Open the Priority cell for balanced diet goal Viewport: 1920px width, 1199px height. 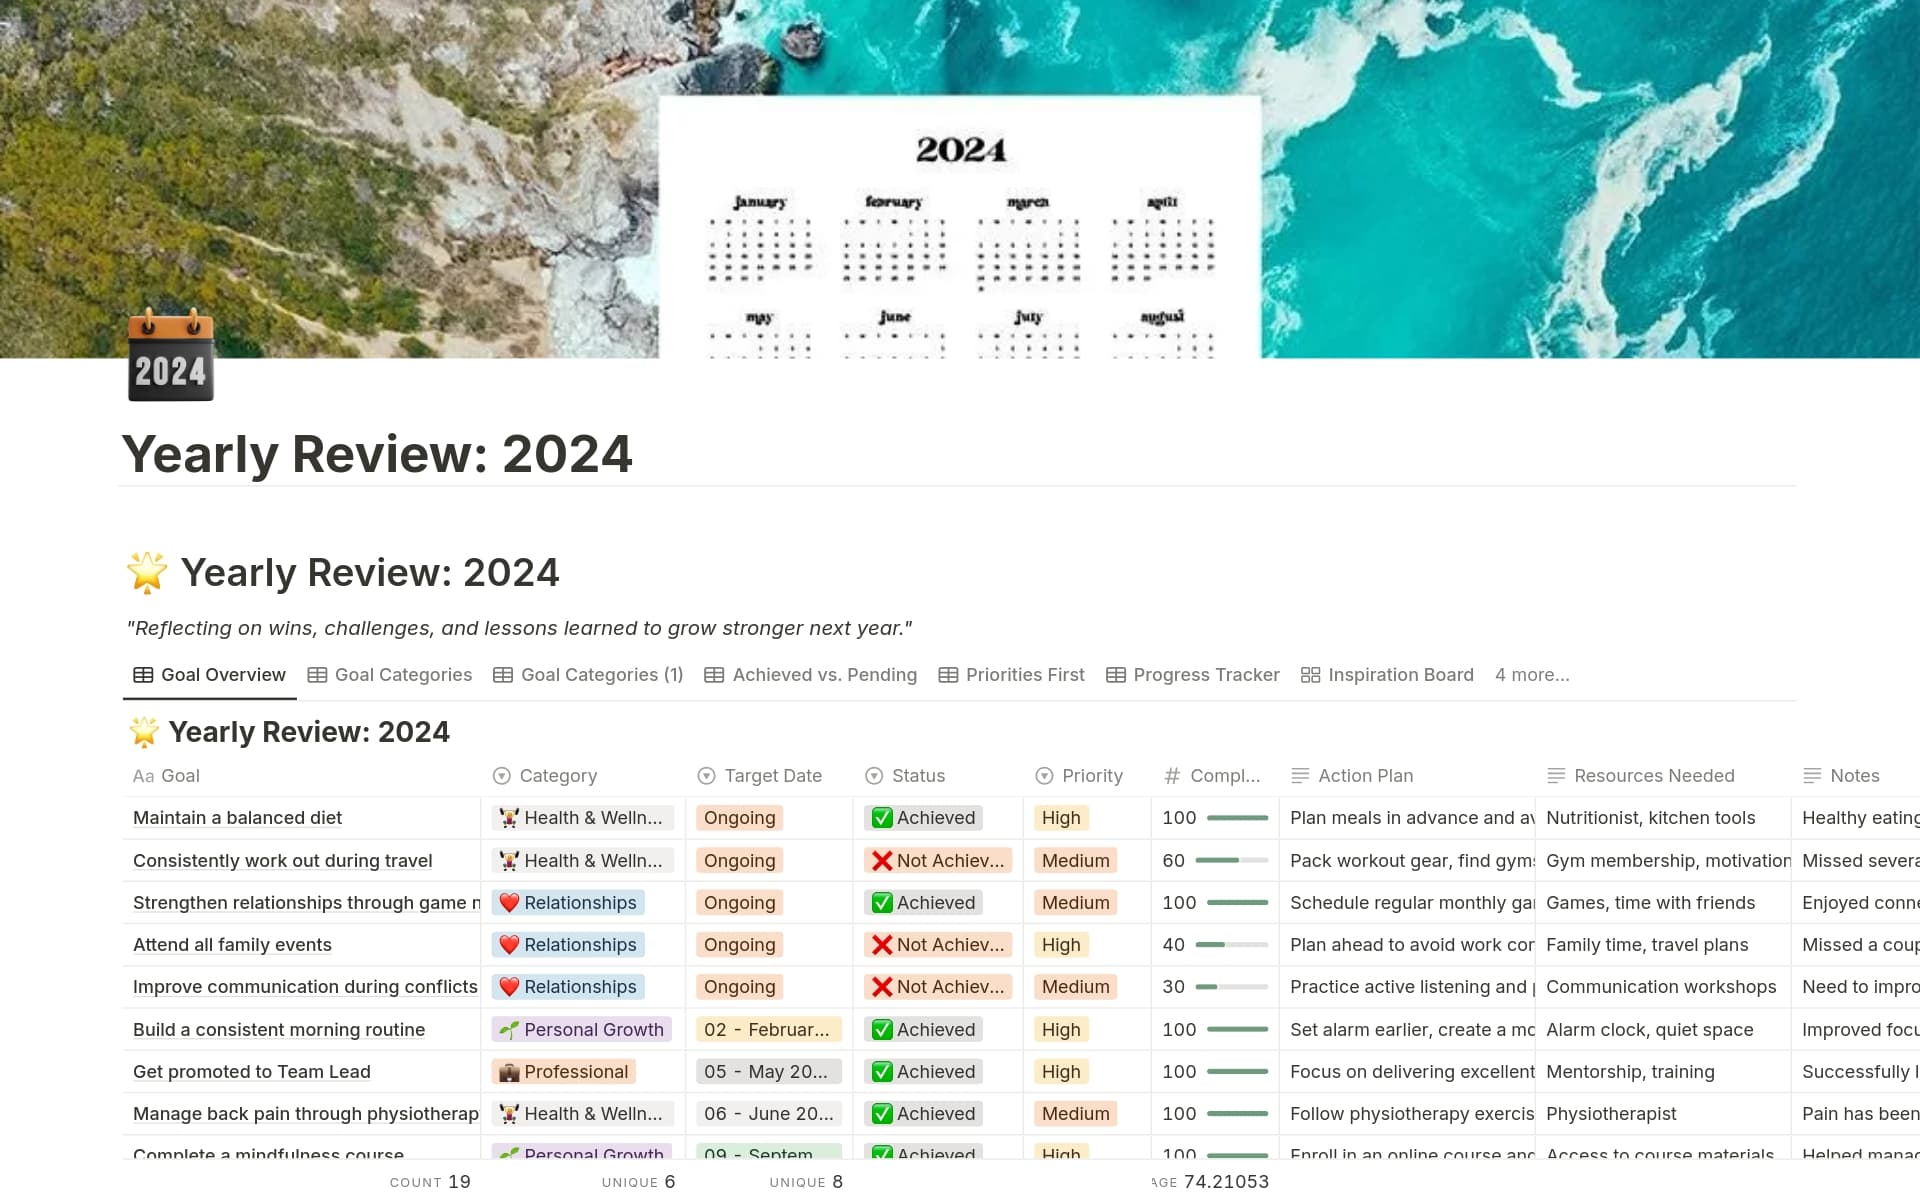(1060, 818)
